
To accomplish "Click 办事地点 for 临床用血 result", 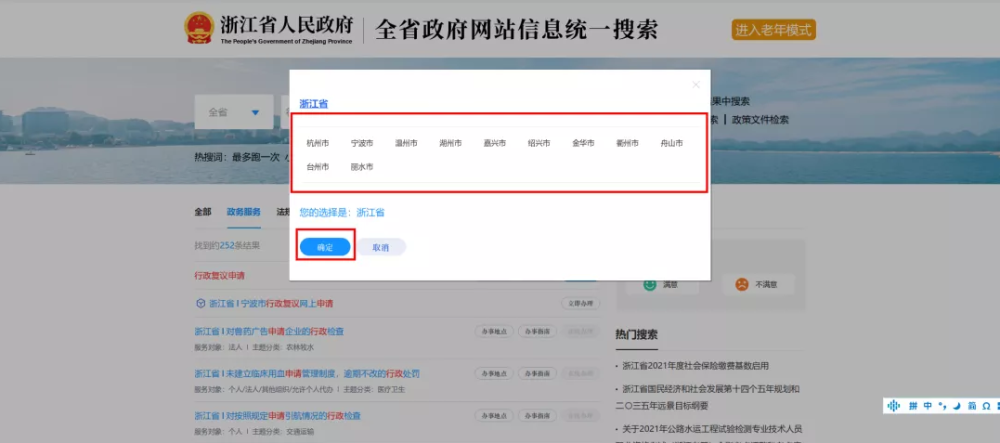I will 494,374.
